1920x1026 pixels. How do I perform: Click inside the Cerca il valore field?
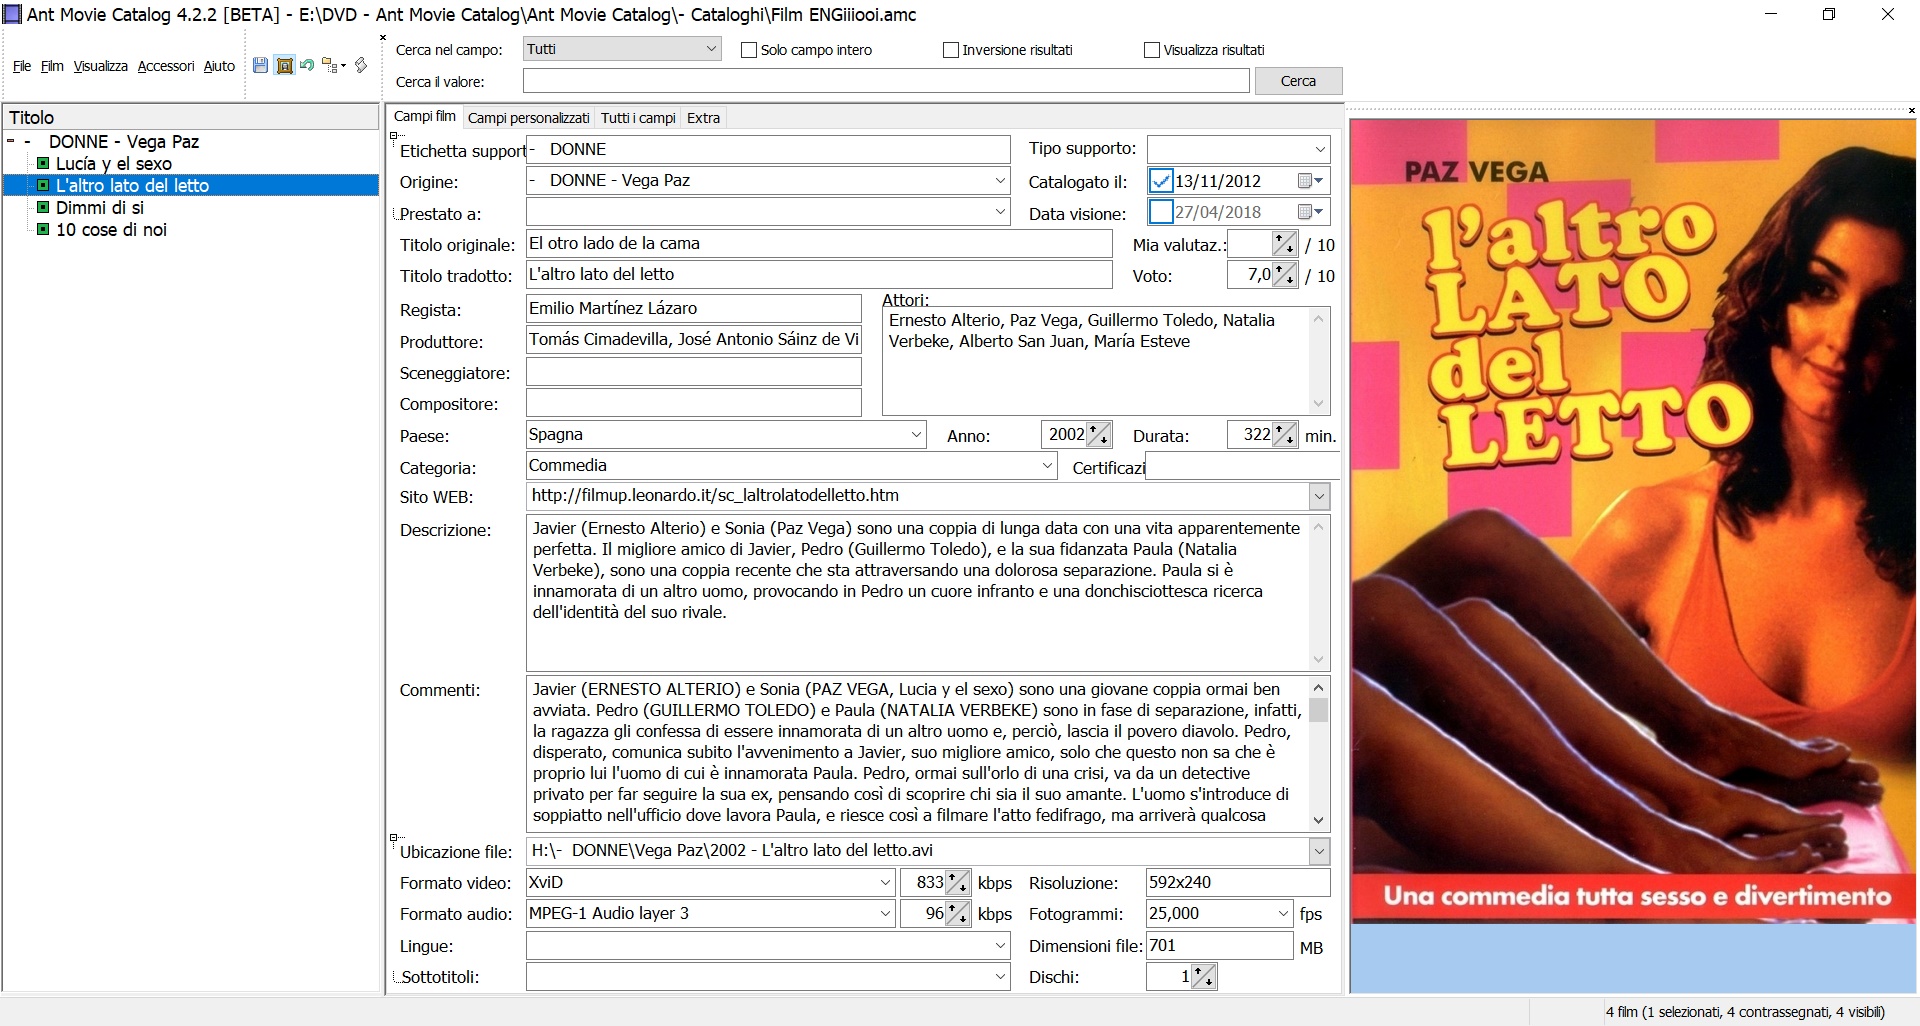(886, 81)
